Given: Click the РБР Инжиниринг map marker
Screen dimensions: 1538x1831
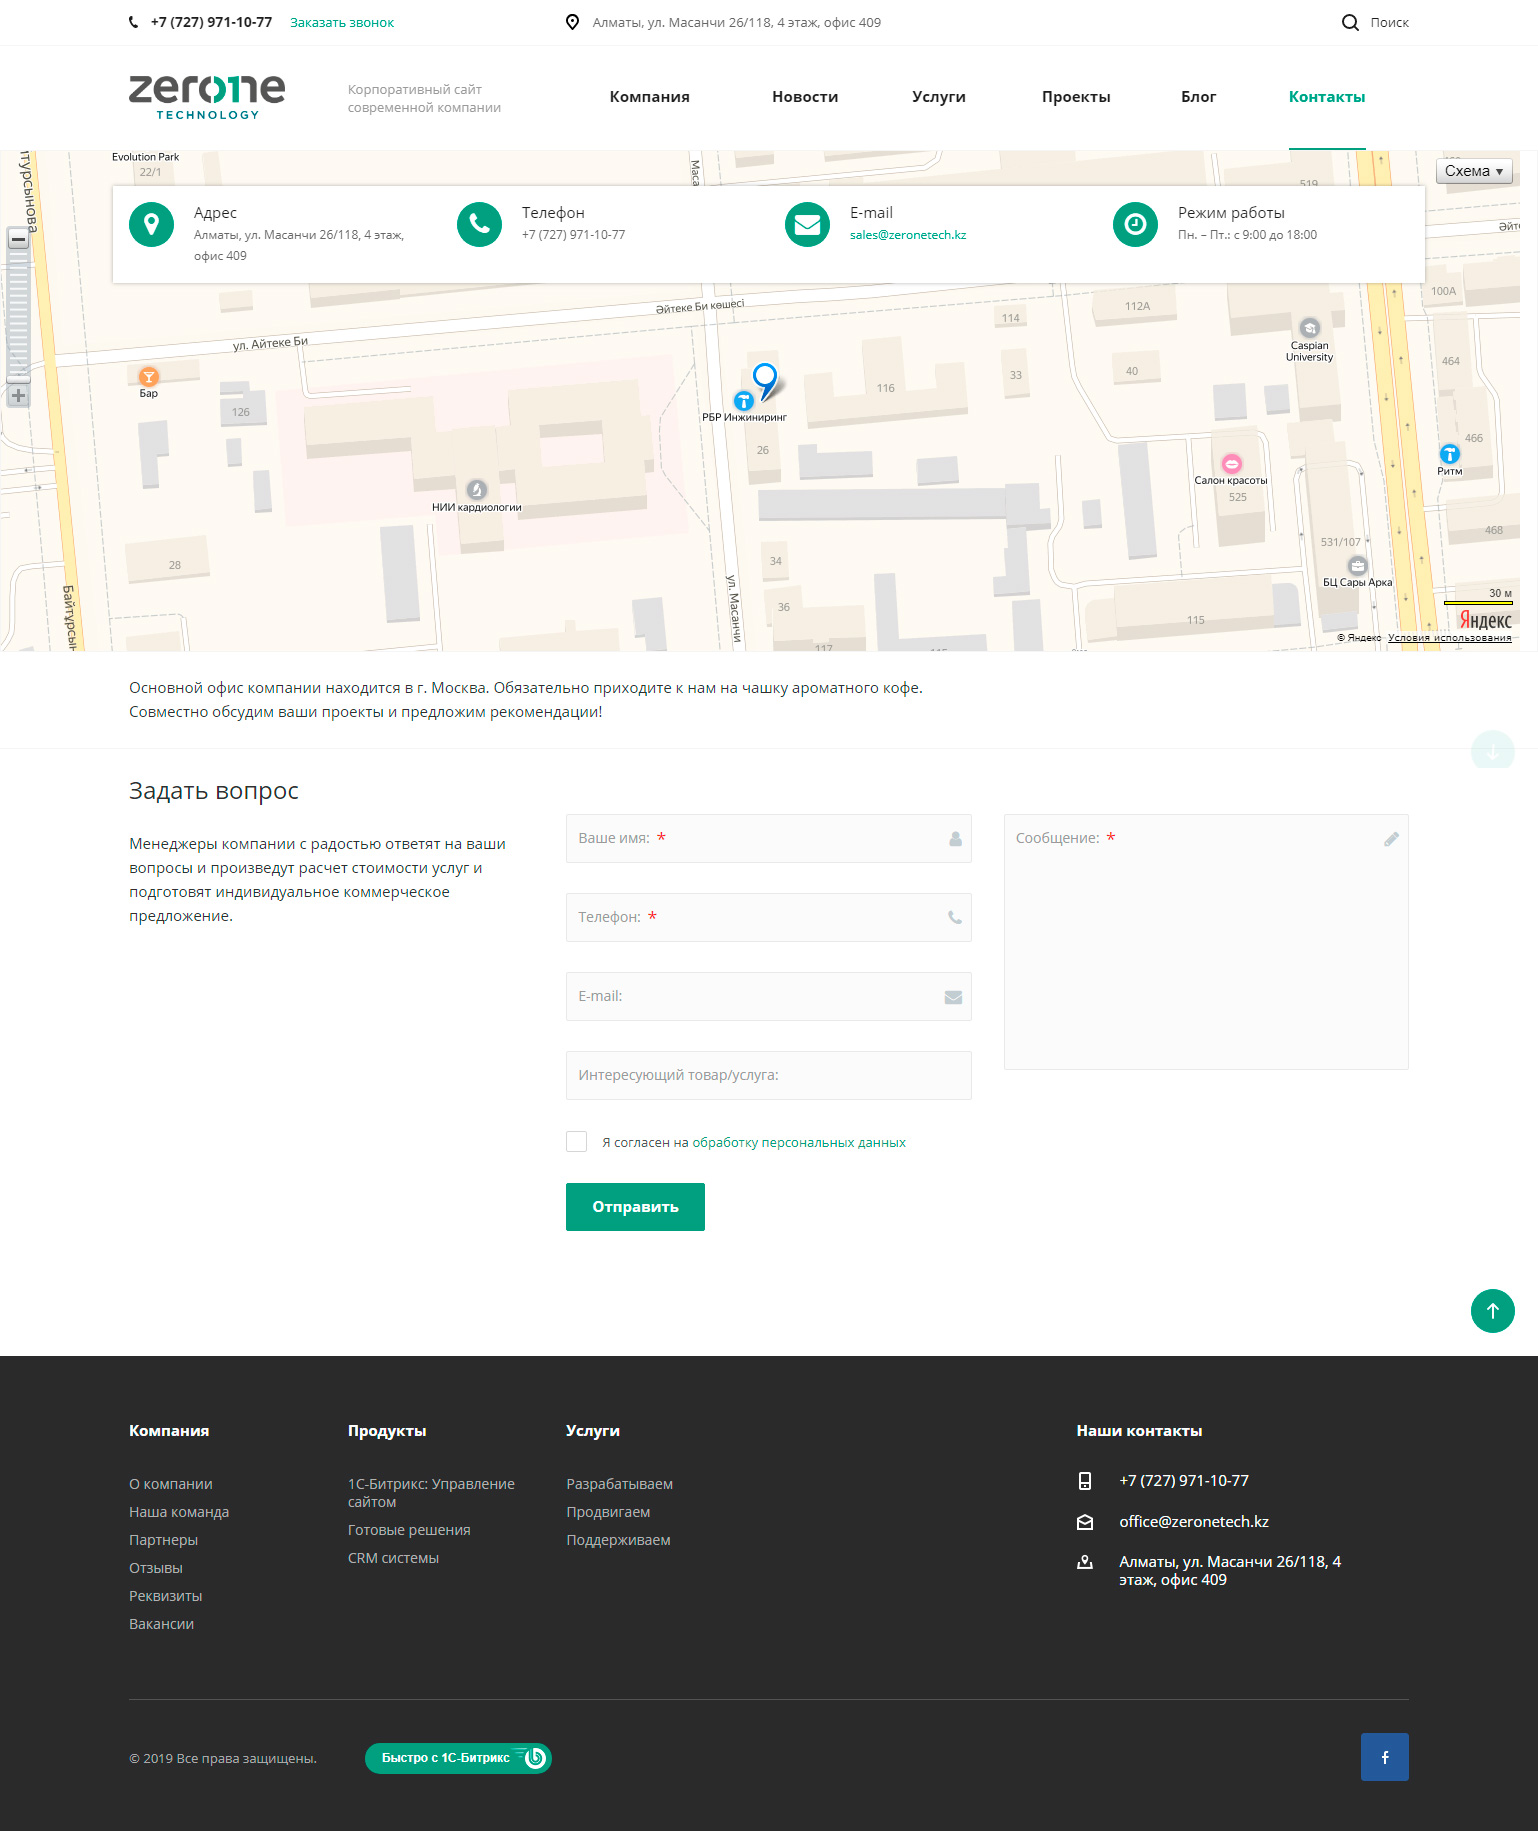Looking at the screenshot, I should [x=743, y=401].
